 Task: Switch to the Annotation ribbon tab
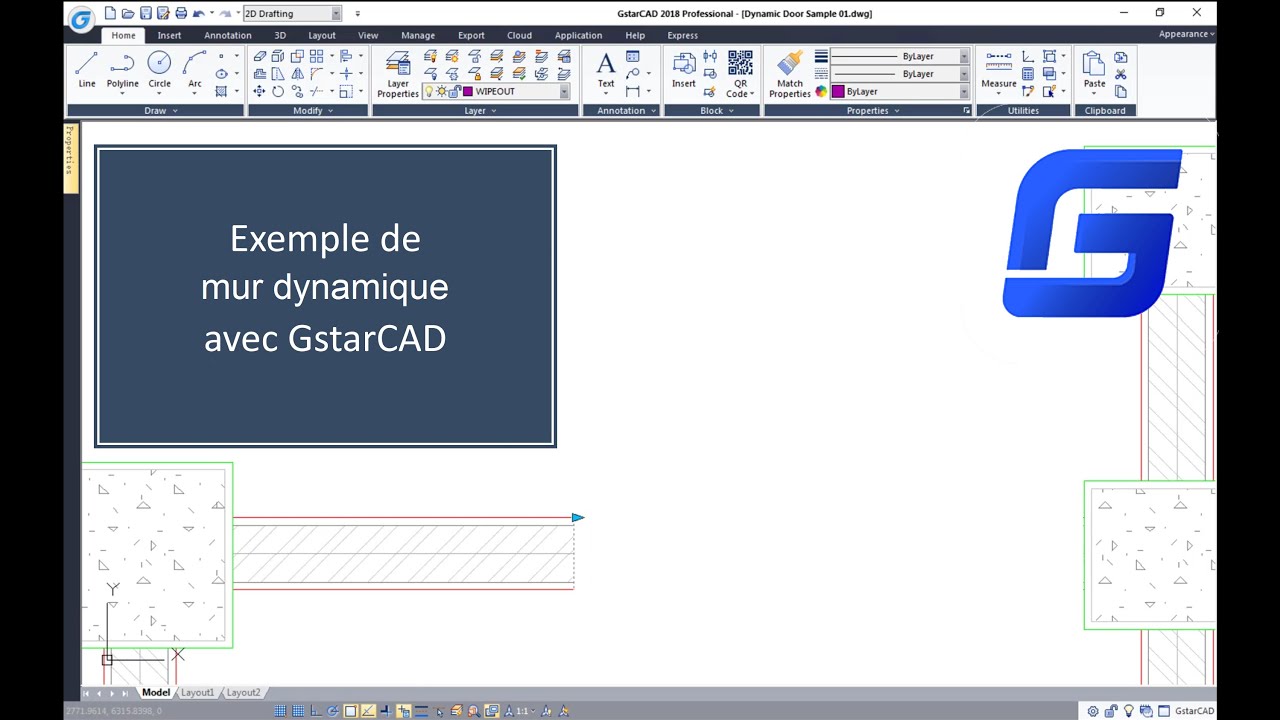click(x=228, y=35)
